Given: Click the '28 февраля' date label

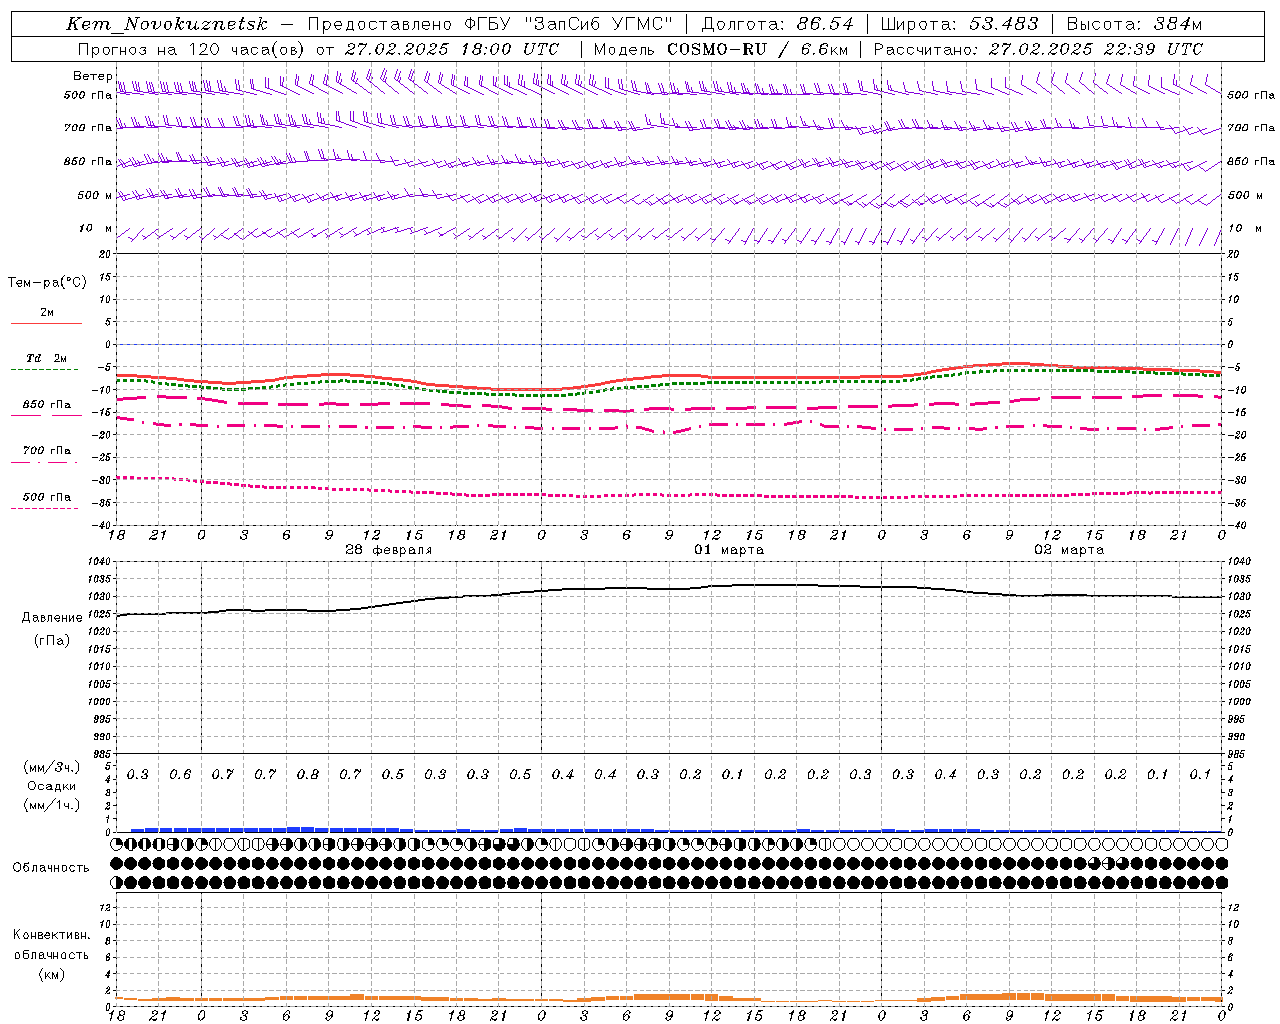Looking at the screenshot, I should (x=389, y=550).
